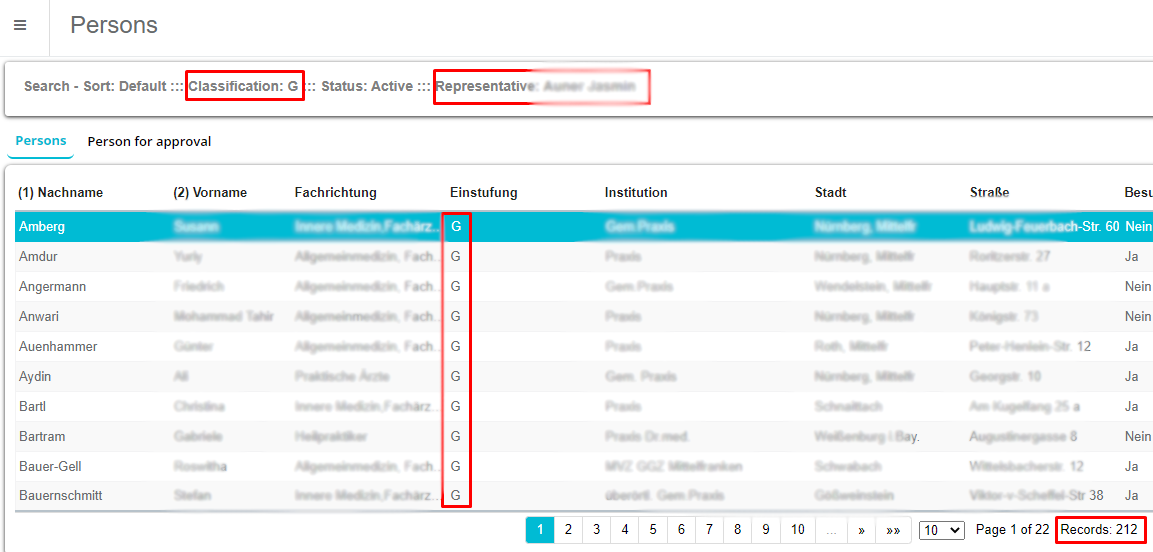Open the page size dropdown
1153x552 pixels.
pyautogui.click(x=941, y=530)
